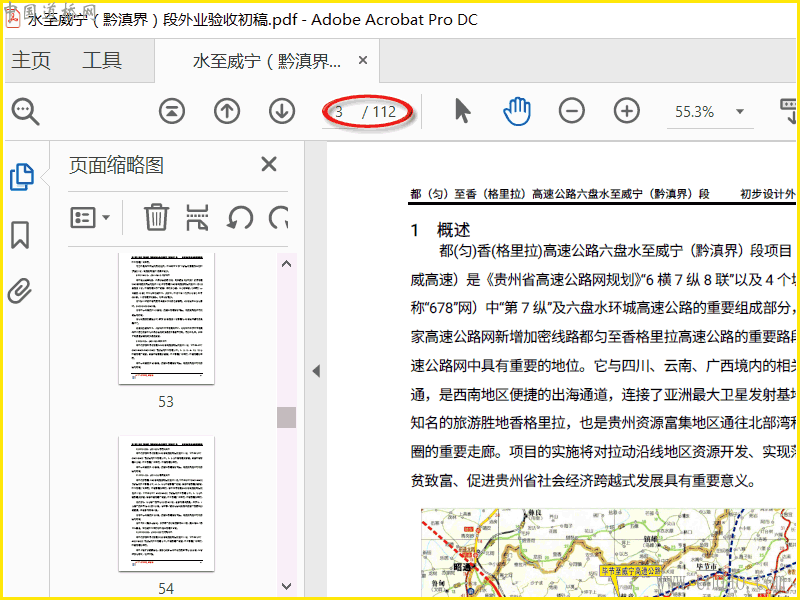Rotate pages clockwise
This screenshot has height=600, width=800.
[279, 218]
